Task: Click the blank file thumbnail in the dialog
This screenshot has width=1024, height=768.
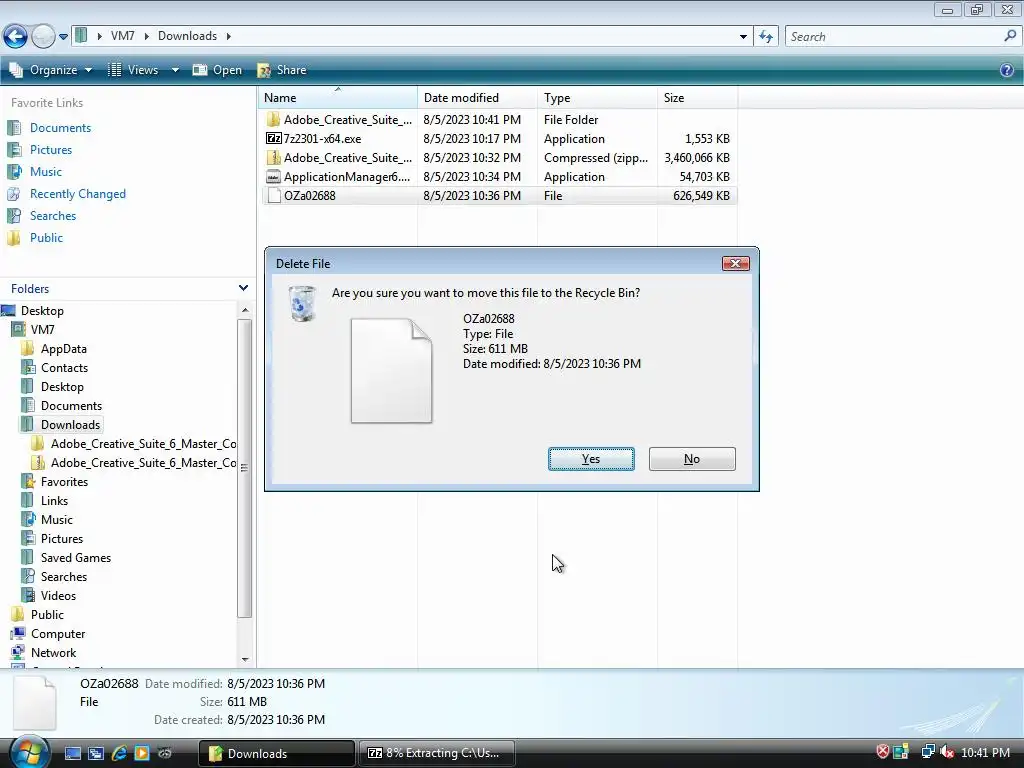Action: [x=392, y=370]
